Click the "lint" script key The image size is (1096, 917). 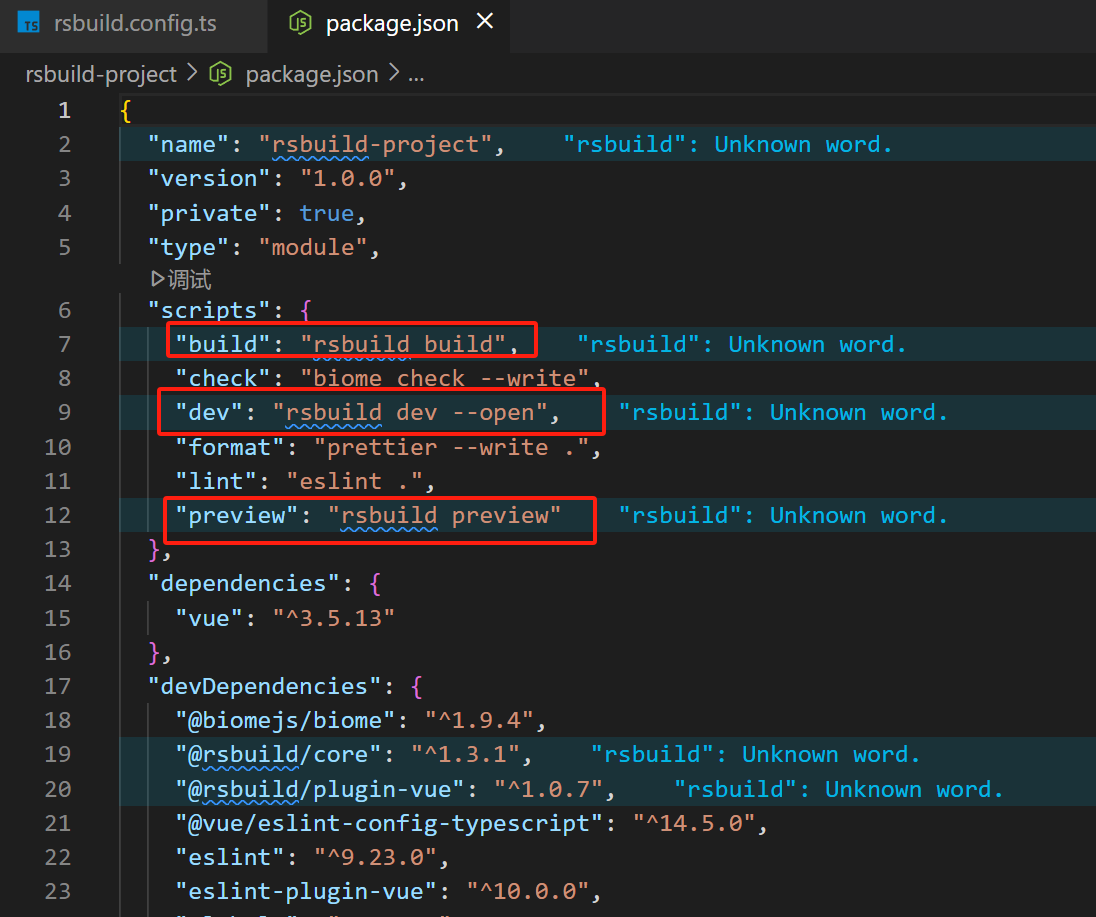coord(217,482)
